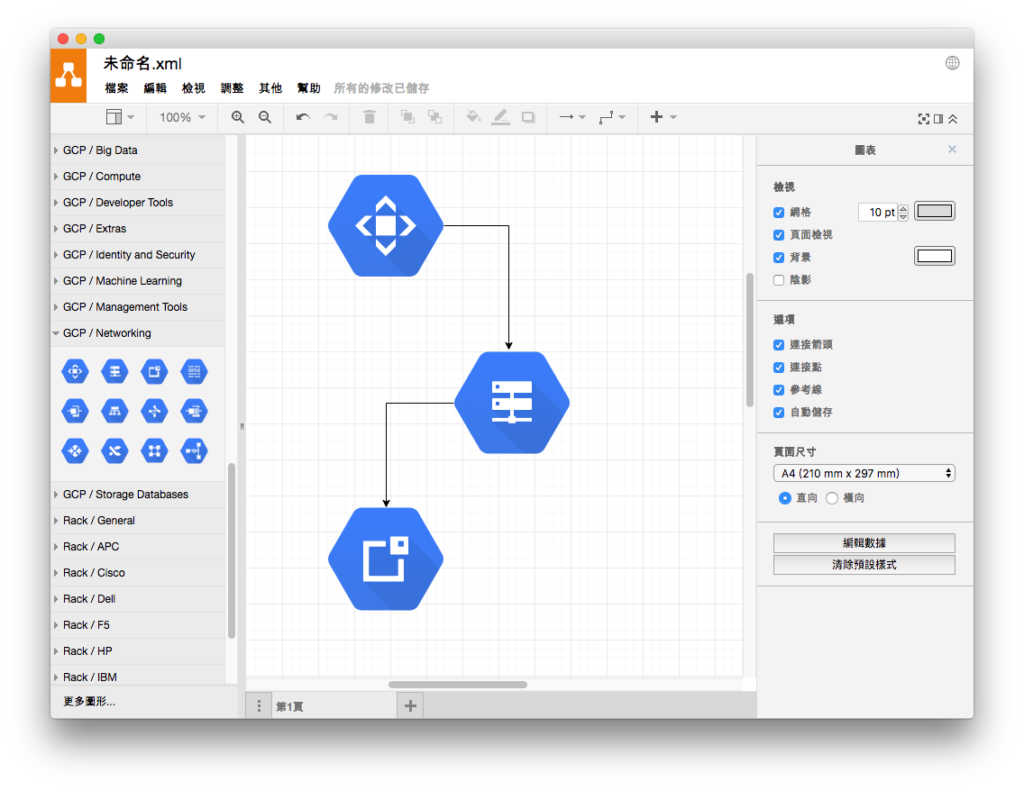Select the first GCP Networking shape thumbnail
Image resolution: width=1024 pixels, height=791 pixels.
click(75, 372)
